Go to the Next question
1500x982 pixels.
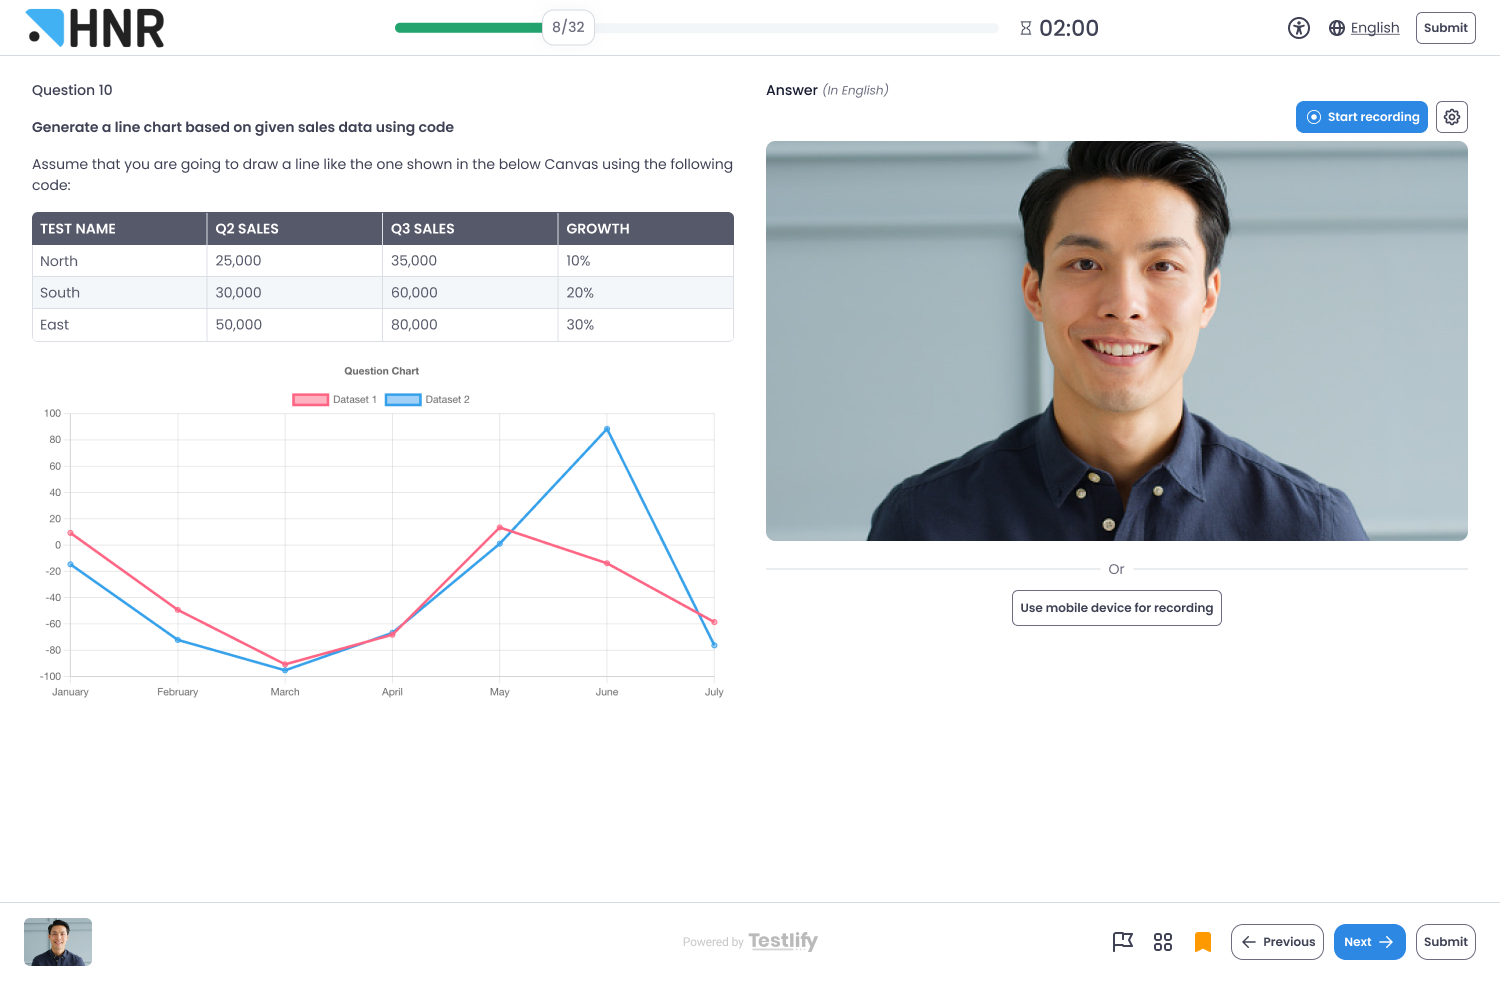pyautogui.click(x=1370, y=942)
